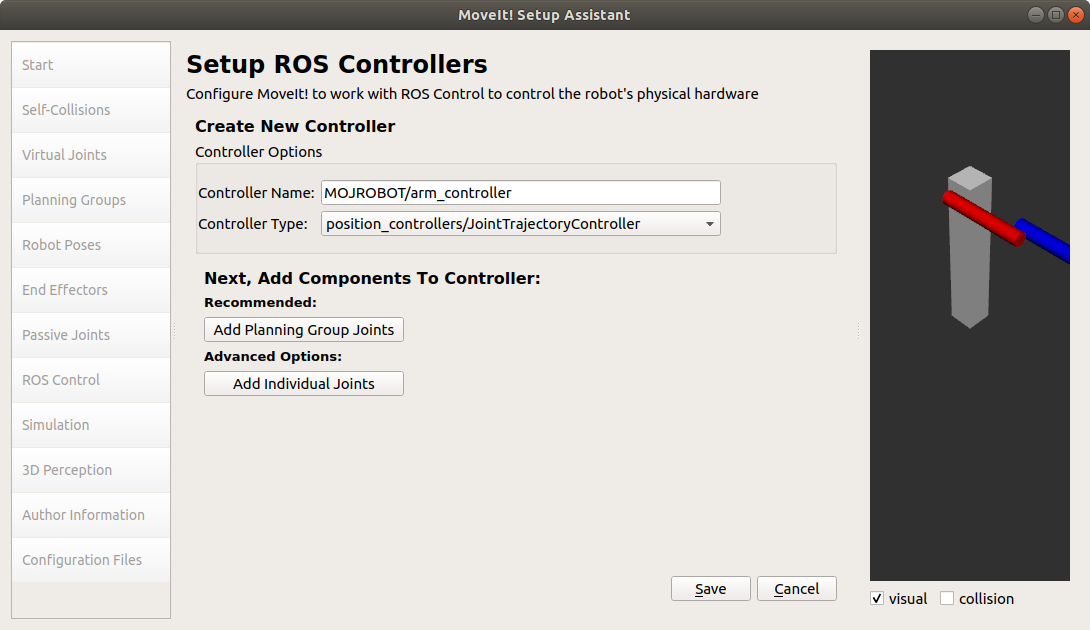The image size is (1090, 630).
Task: Save the new controller
Action: (x=710, y=589)
